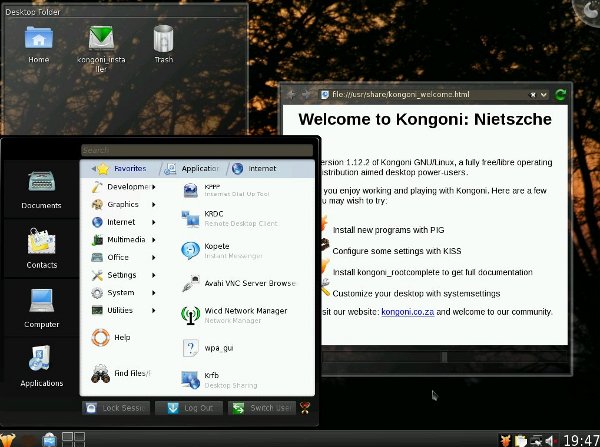Click the browser horizontal scrollbar handle
600x447 pixels.
[444, 357]
